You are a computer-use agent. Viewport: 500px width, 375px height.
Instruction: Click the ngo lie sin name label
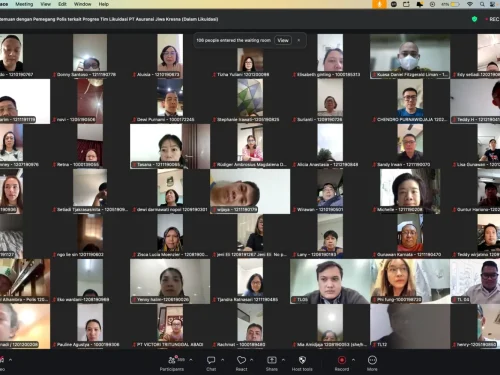click(78, 255)
